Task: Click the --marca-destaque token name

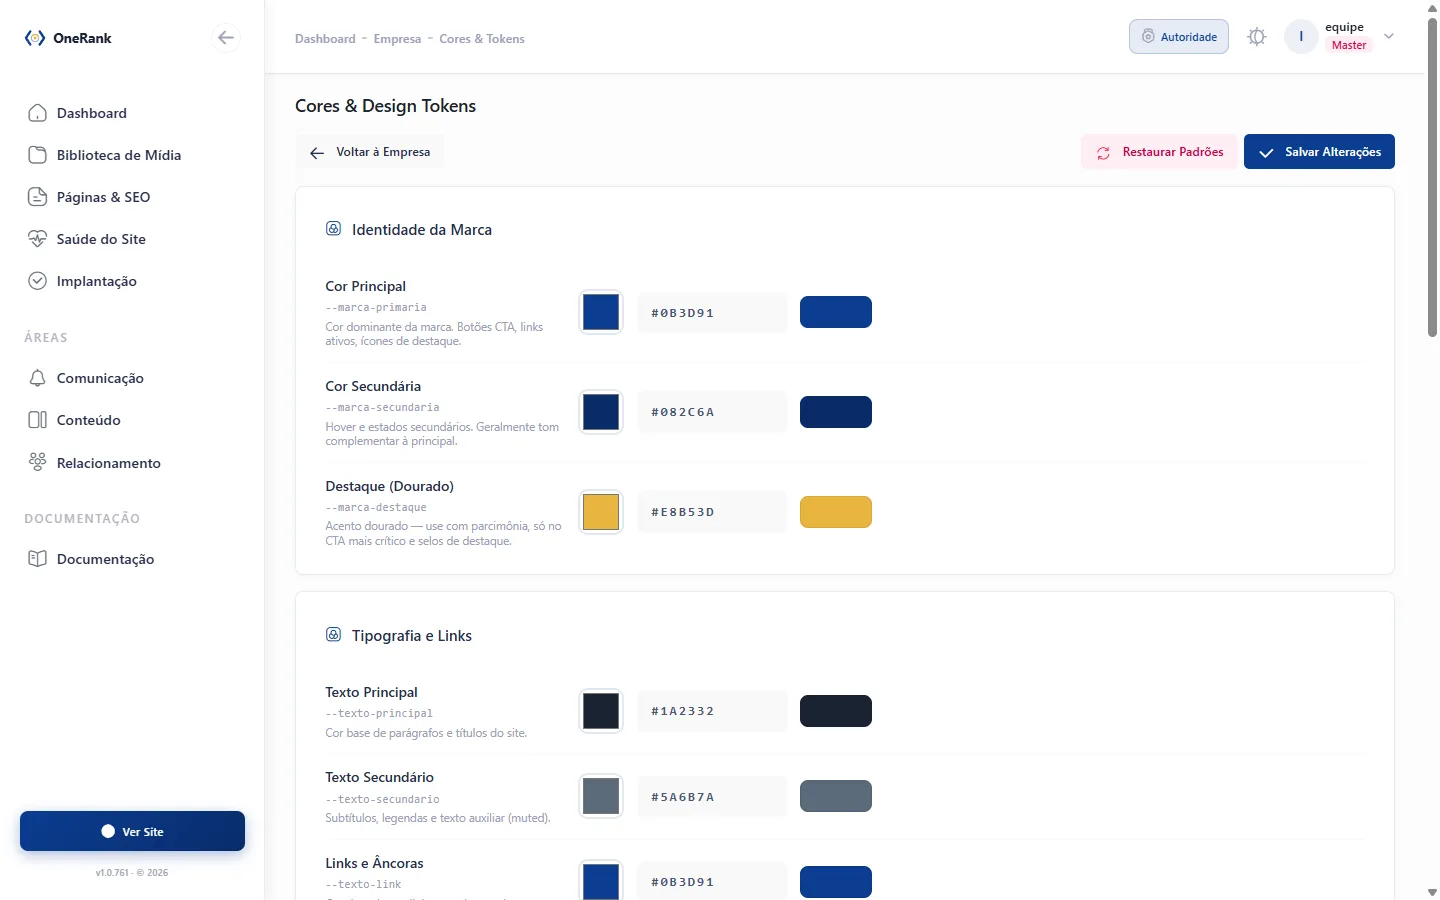Action: 376,508
